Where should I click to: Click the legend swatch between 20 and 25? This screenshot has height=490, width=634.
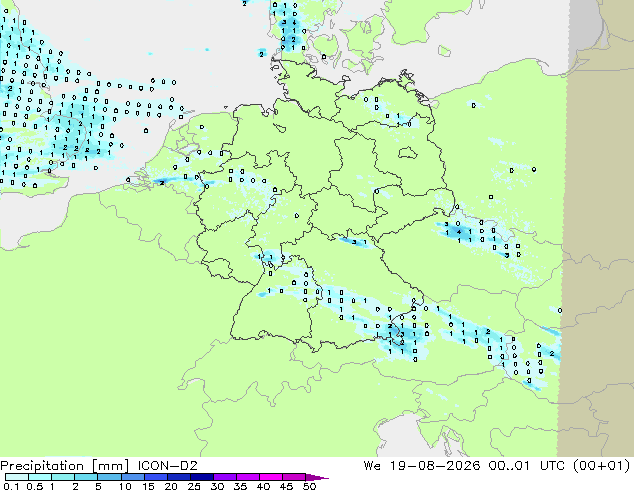pos(179,477)
